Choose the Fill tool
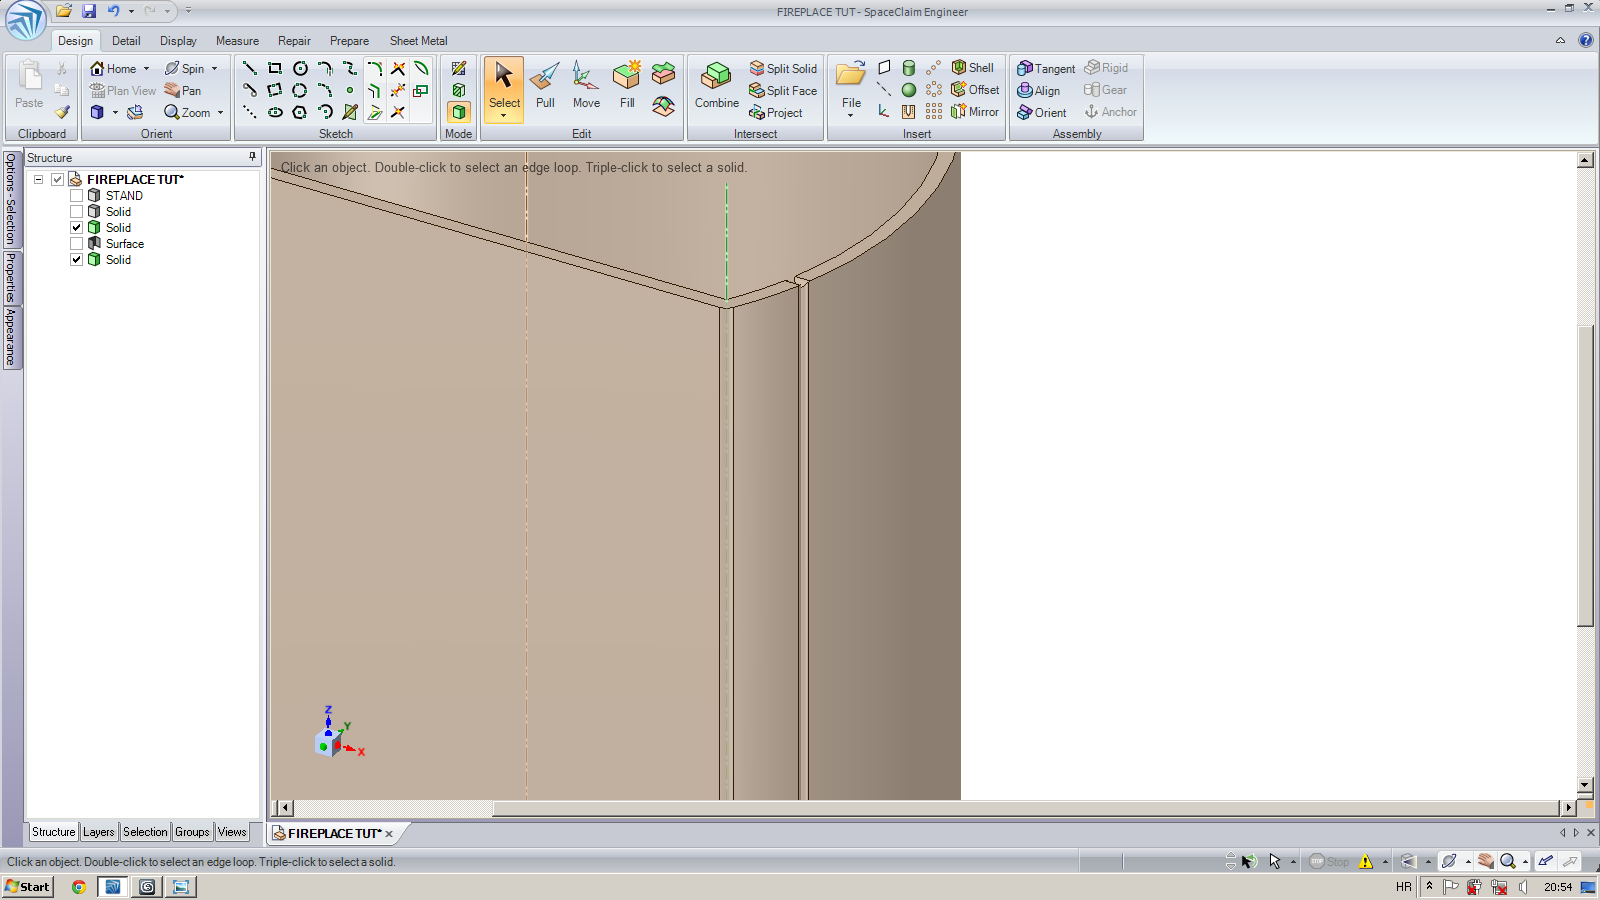 pos(627,86)
